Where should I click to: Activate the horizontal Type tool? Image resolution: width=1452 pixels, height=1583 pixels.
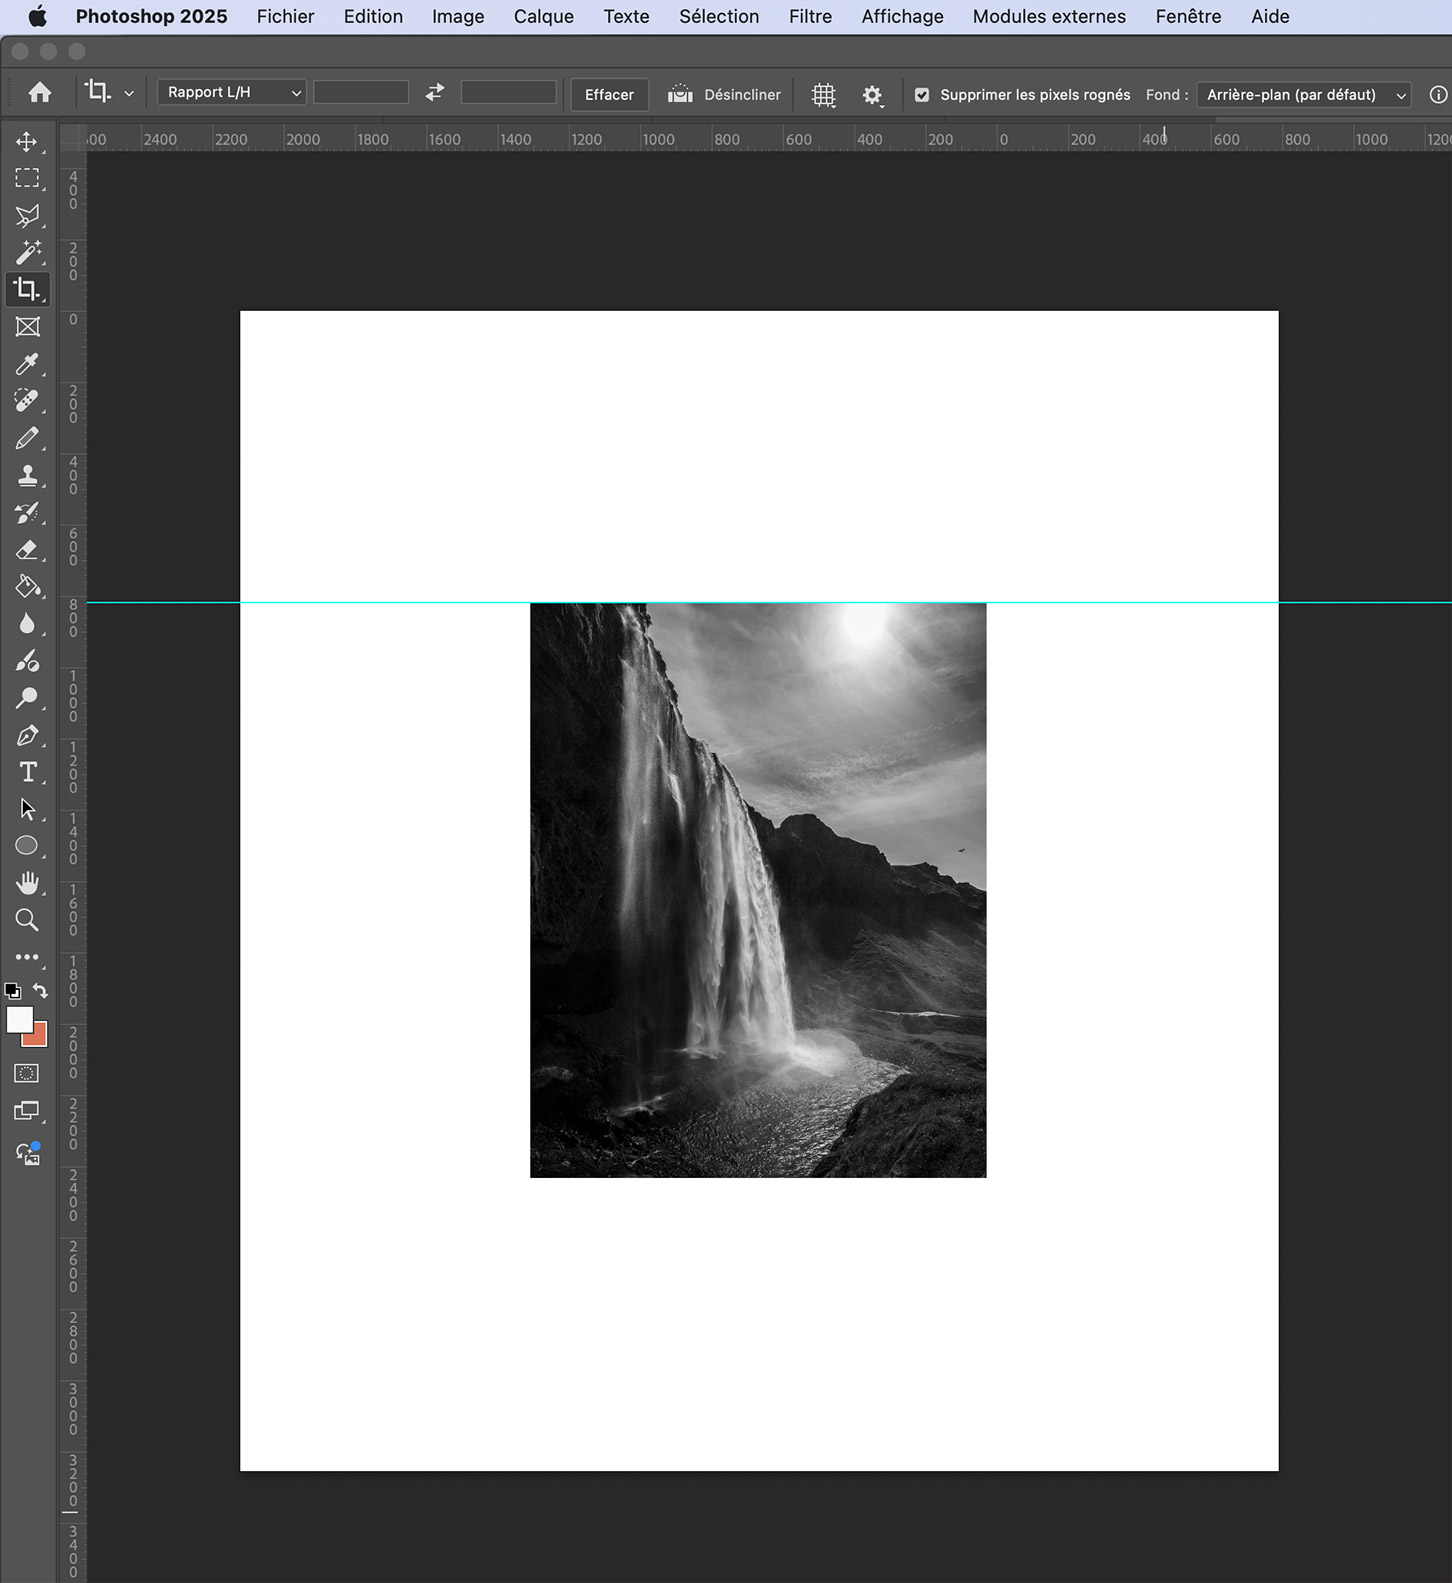tap(27, 772)
